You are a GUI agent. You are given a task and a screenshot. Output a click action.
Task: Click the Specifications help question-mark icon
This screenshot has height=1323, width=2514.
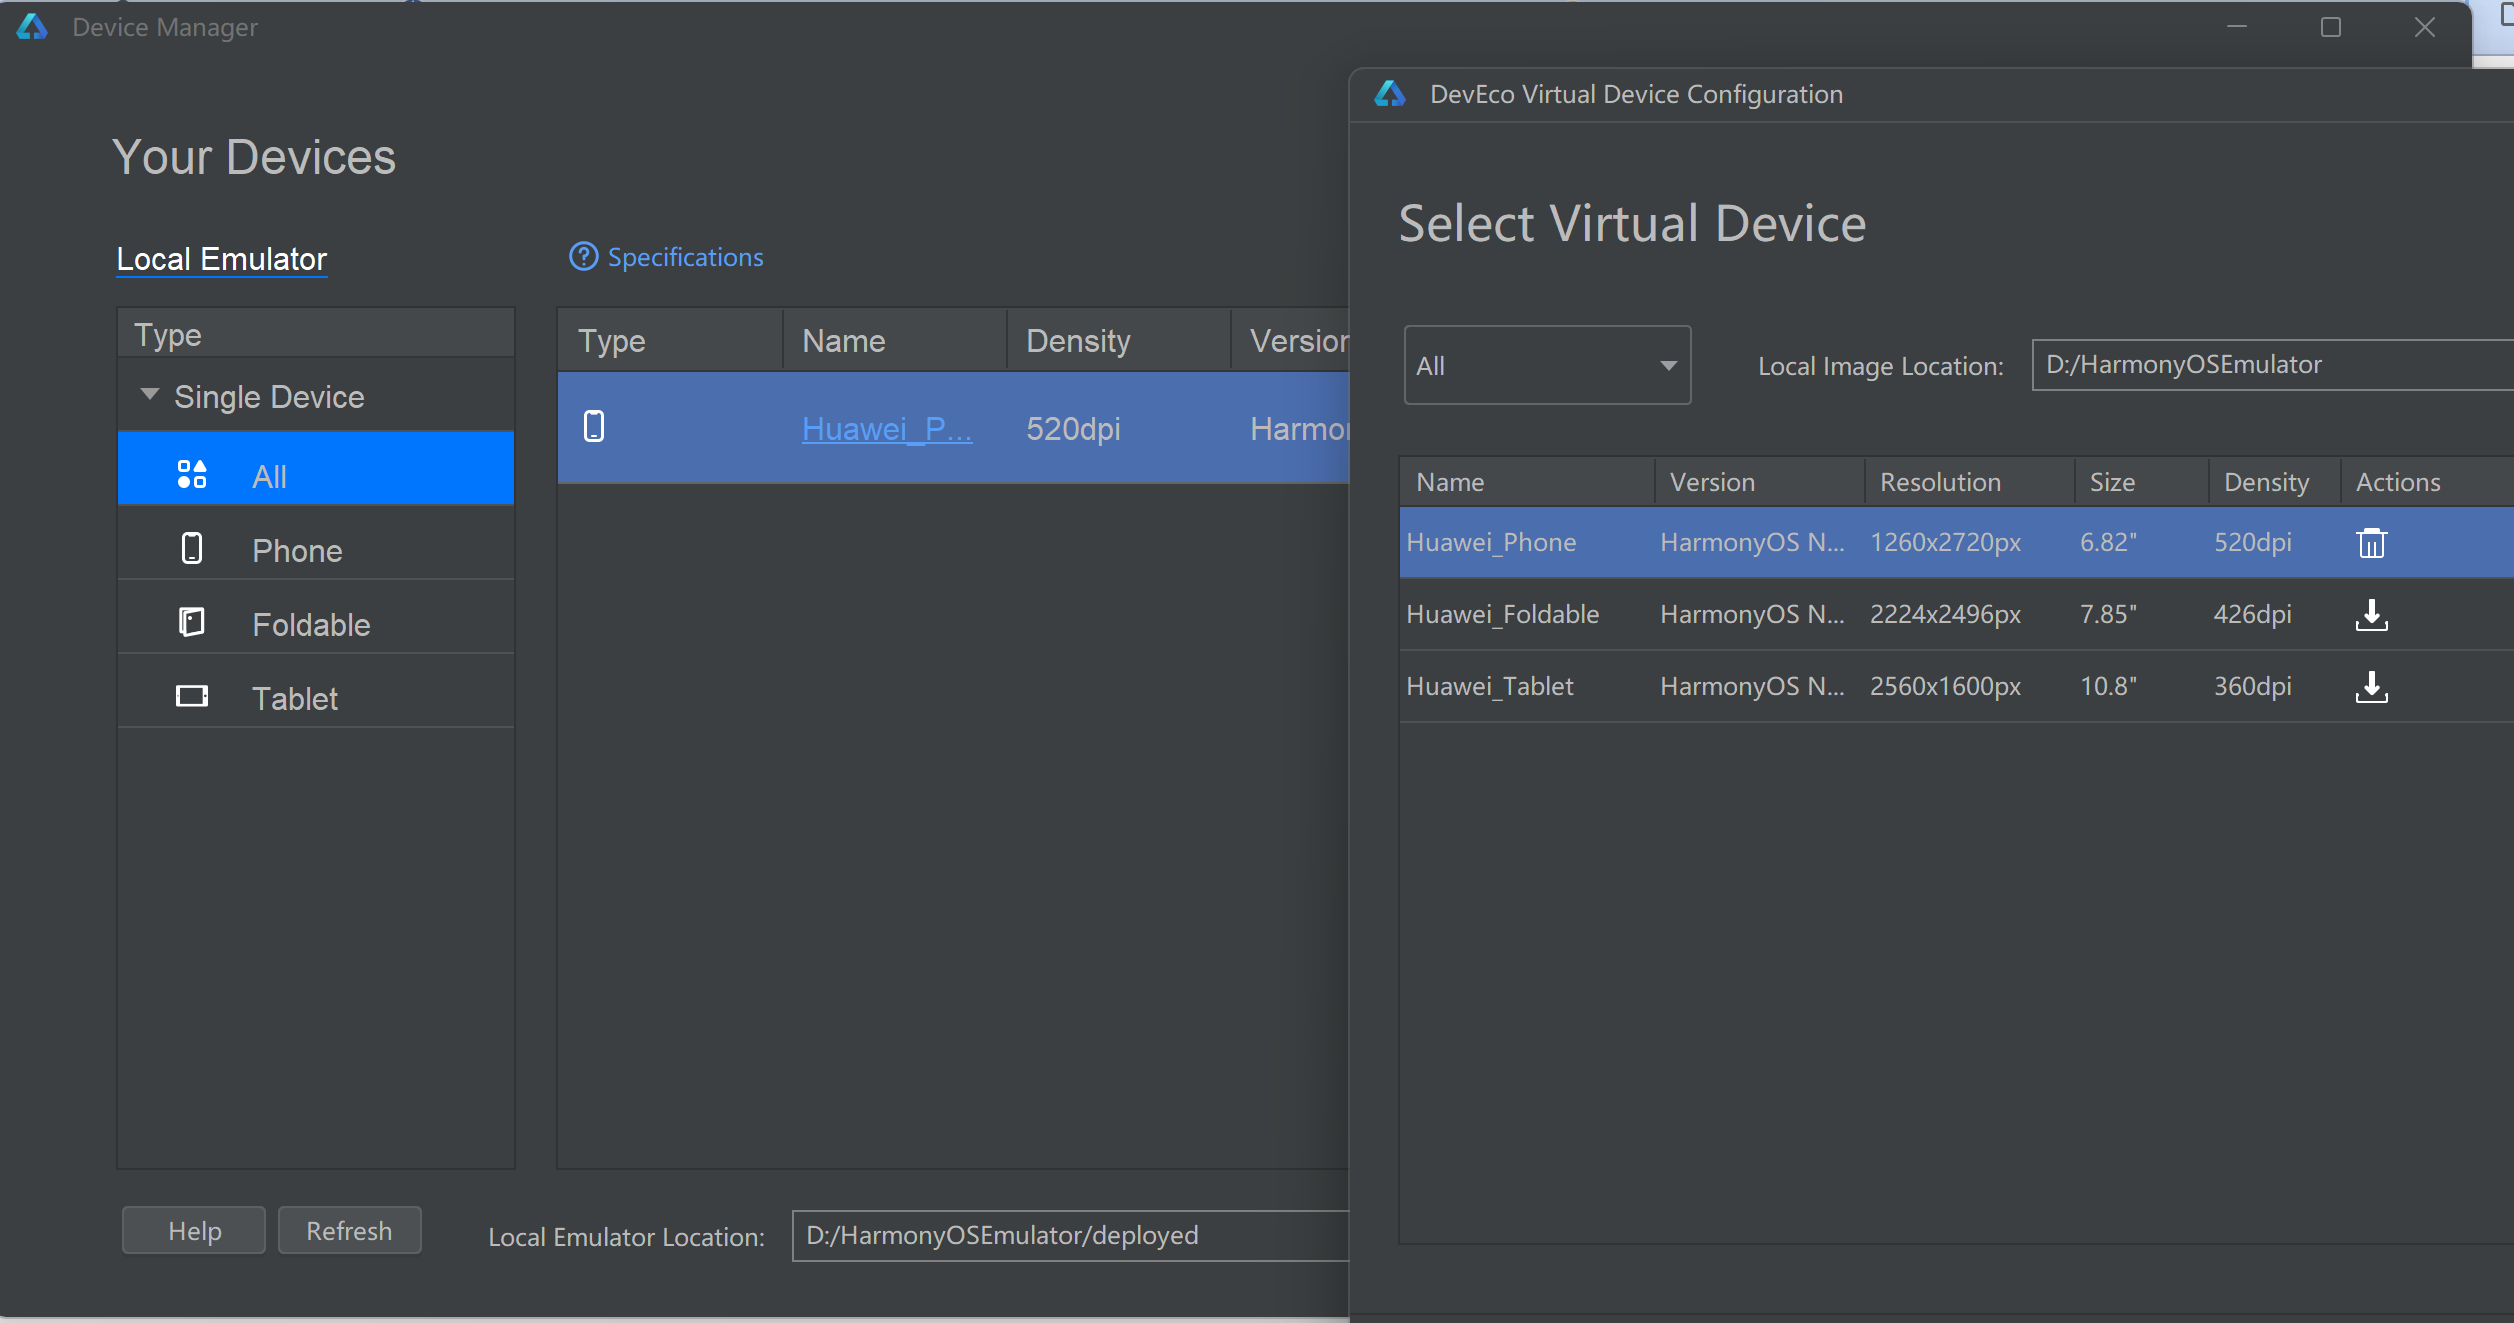pos(584,257)
